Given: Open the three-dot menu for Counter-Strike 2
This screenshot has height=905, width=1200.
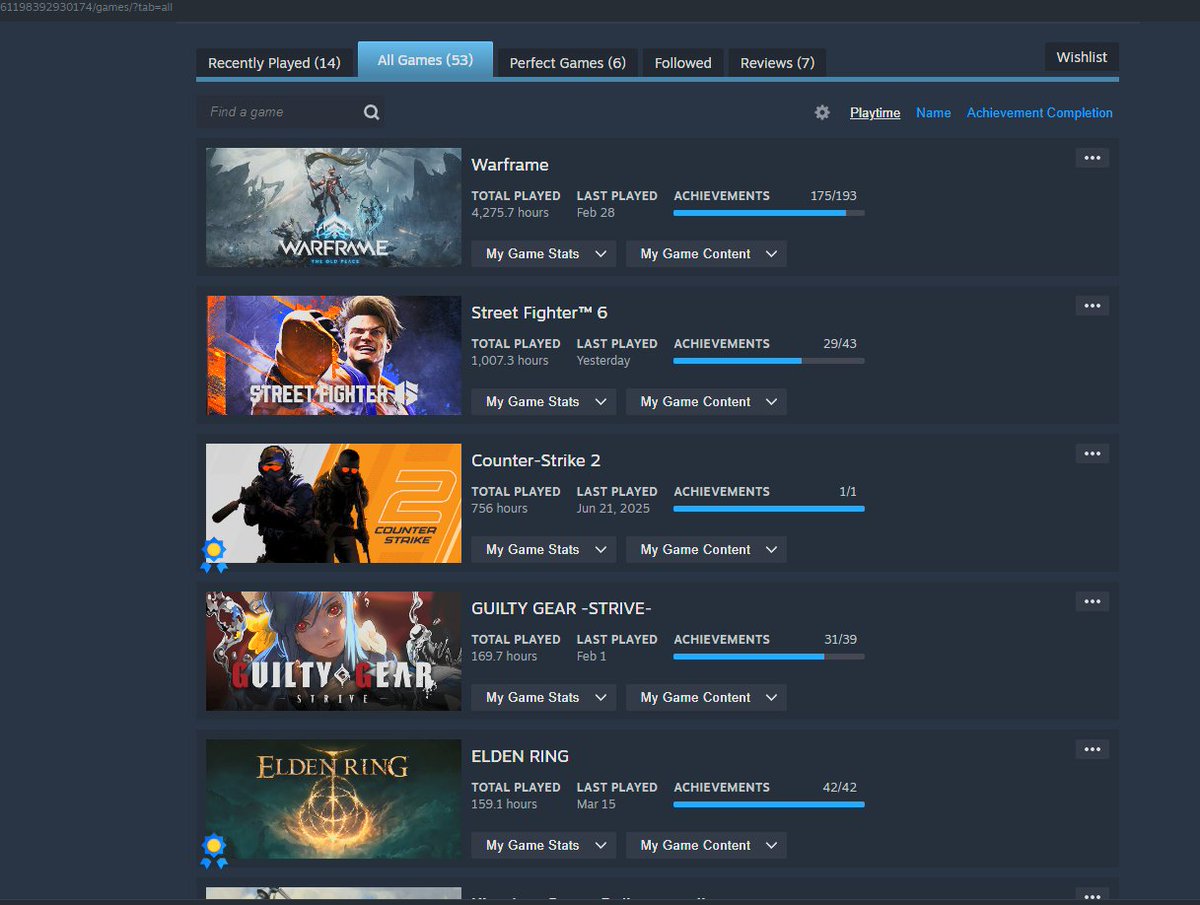Looking at the screenshot, I should [1092, 454].
